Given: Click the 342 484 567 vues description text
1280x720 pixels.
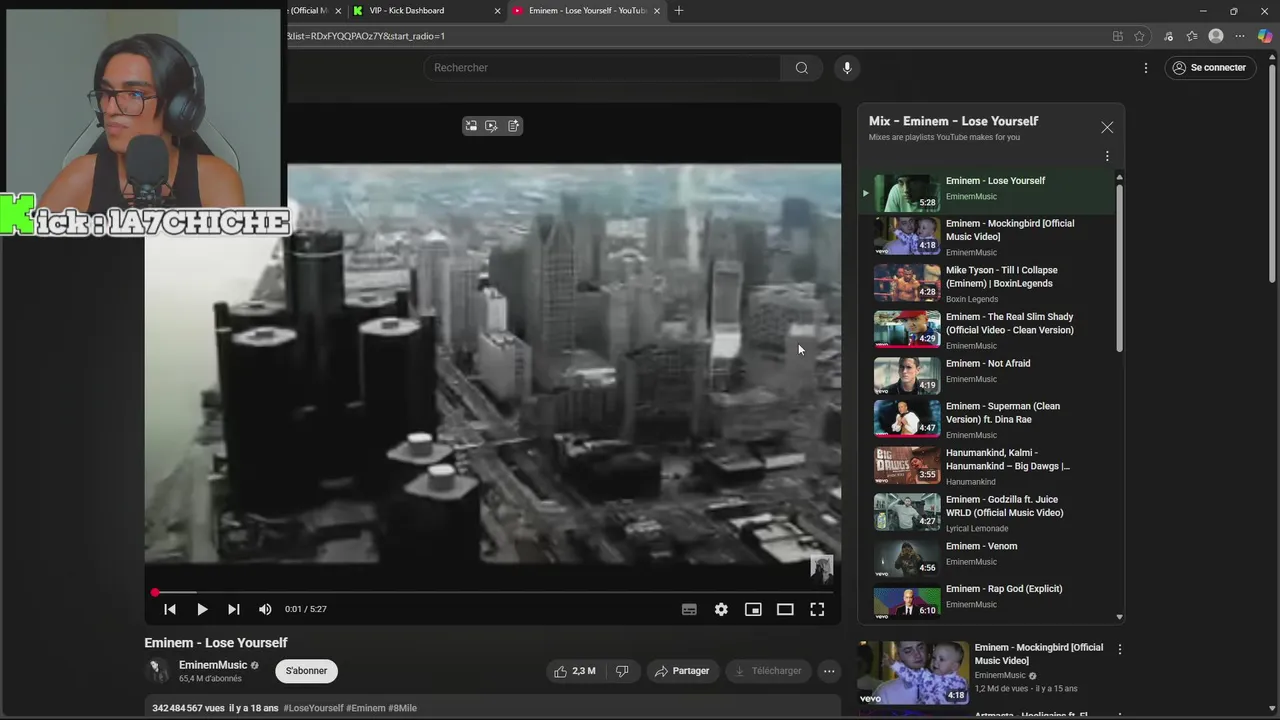Looking at the screenshot, I should click(187, 708).
